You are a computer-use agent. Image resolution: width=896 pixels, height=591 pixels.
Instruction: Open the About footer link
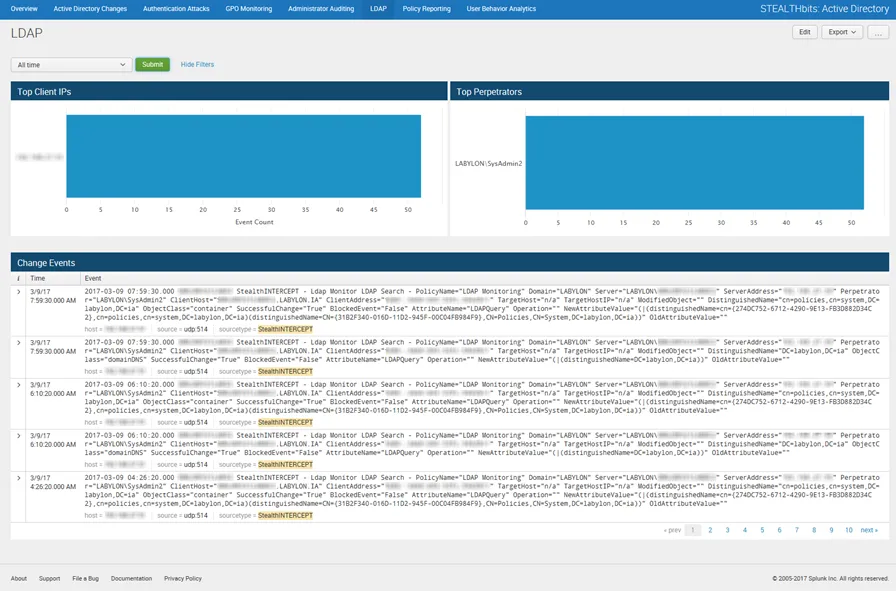click(19, 578)
